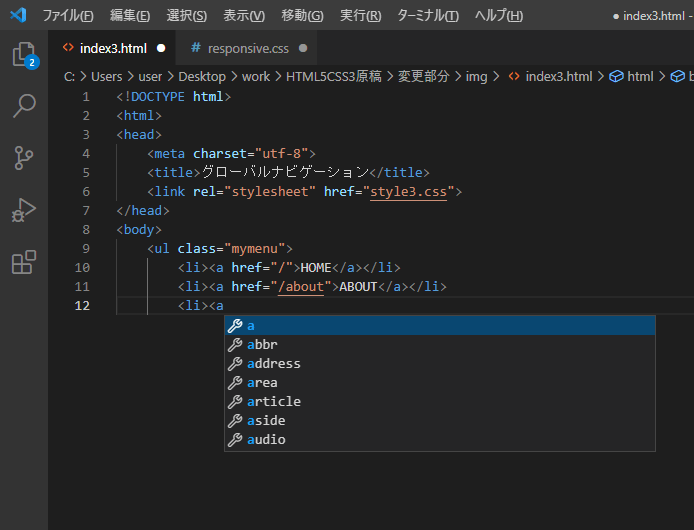Open the 表示(V) menu

[x=244, y=16]
